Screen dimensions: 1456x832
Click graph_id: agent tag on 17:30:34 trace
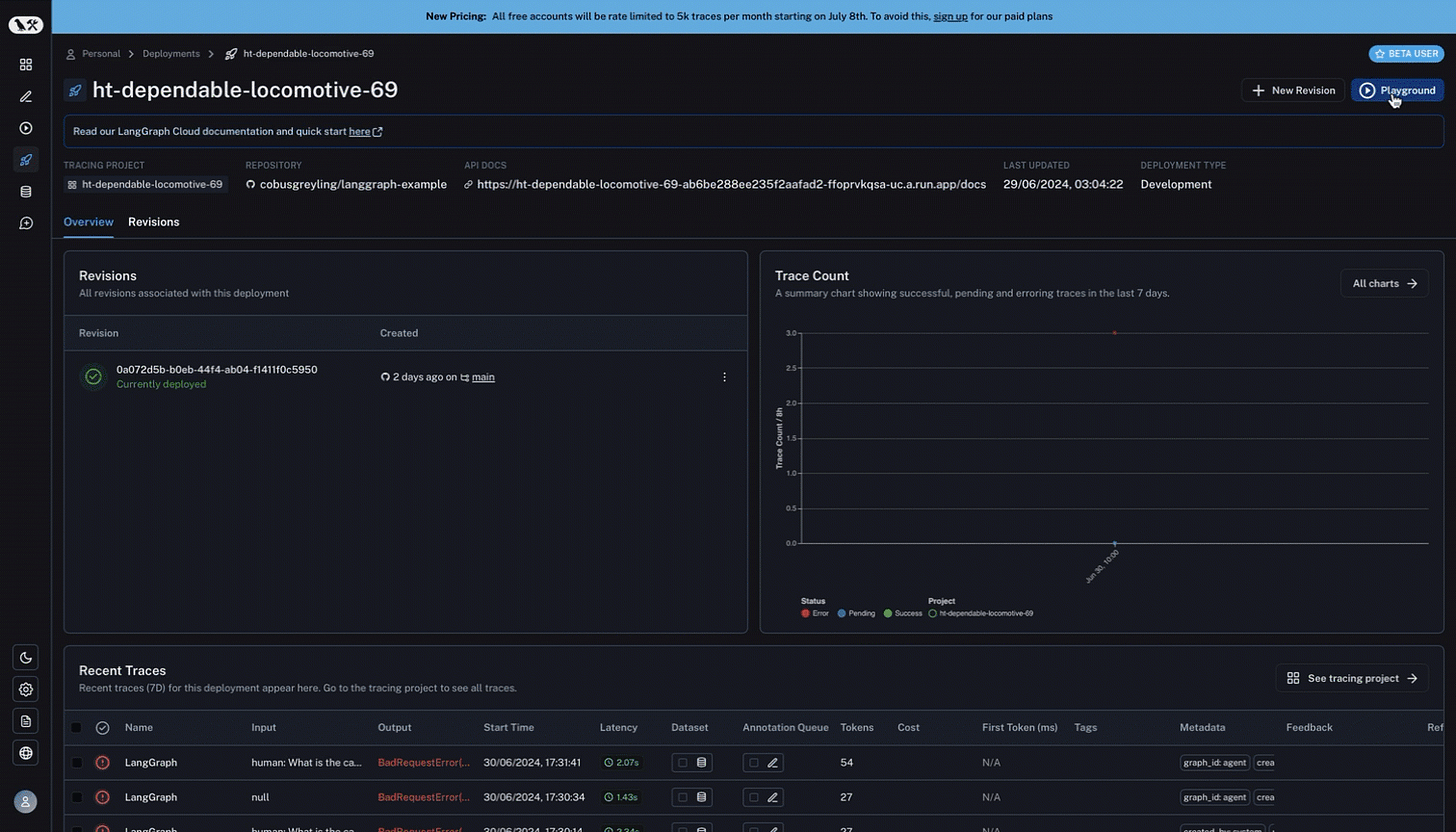(x=1215, y=798)
